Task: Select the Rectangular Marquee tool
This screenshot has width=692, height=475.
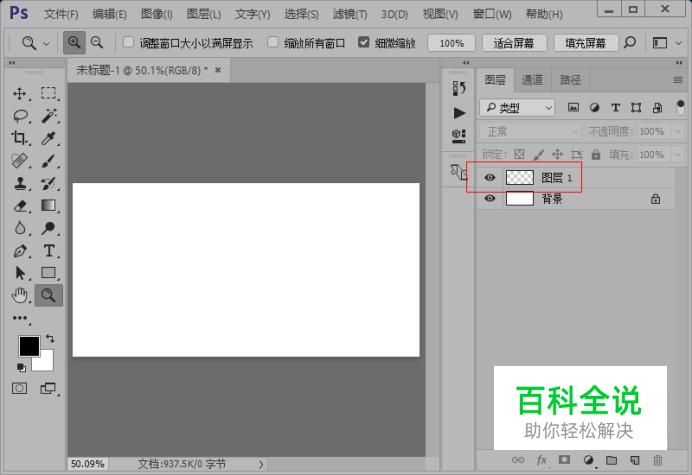Action: pyautogui.click(x=49, y=94)
